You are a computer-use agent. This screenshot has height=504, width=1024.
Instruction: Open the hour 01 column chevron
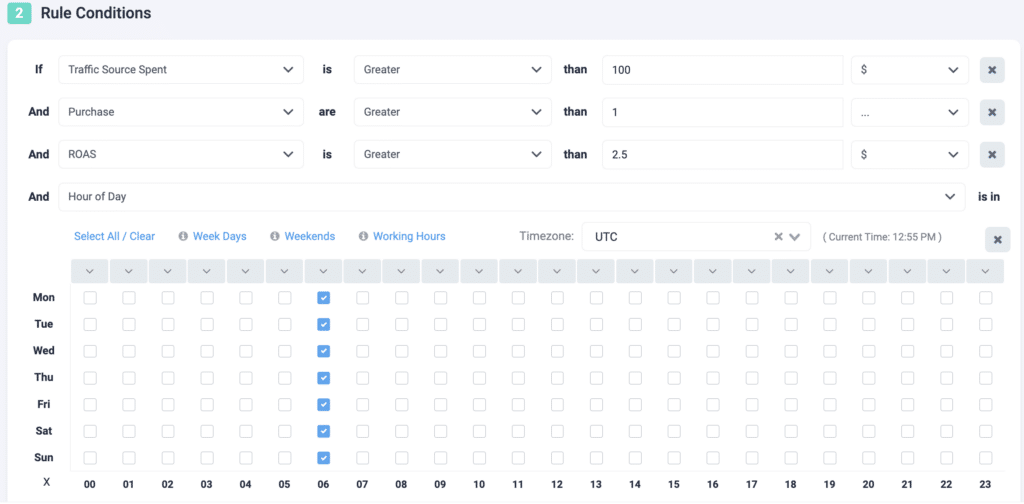pyautogui.click(x=129, y=271)
